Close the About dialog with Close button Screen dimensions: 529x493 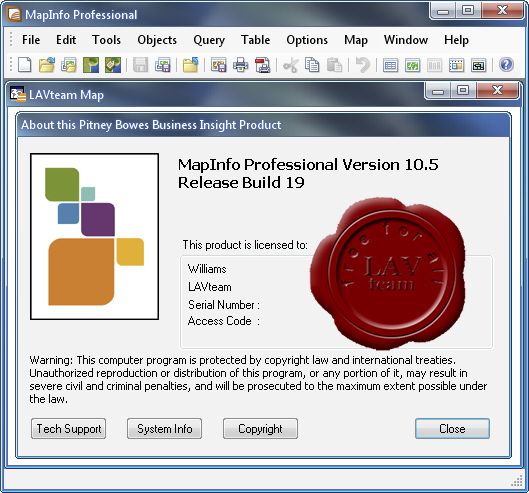coord(452,429)
